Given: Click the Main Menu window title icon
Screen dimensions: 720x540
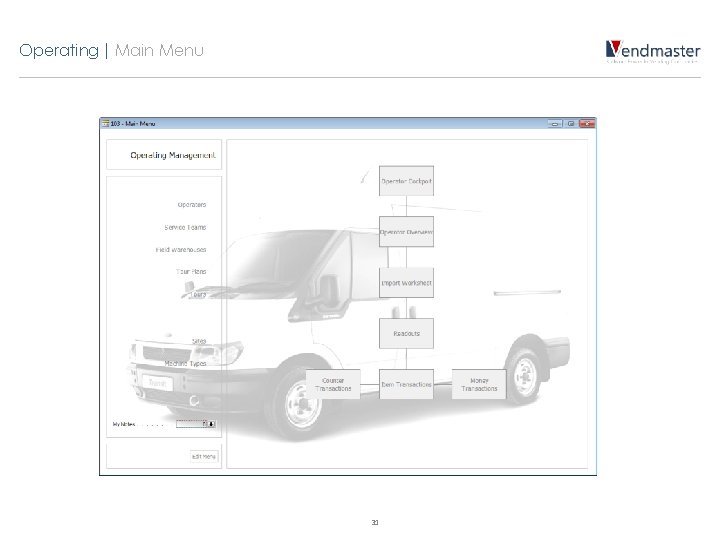Looking at the screenshot, I should (x=105, y=124).
